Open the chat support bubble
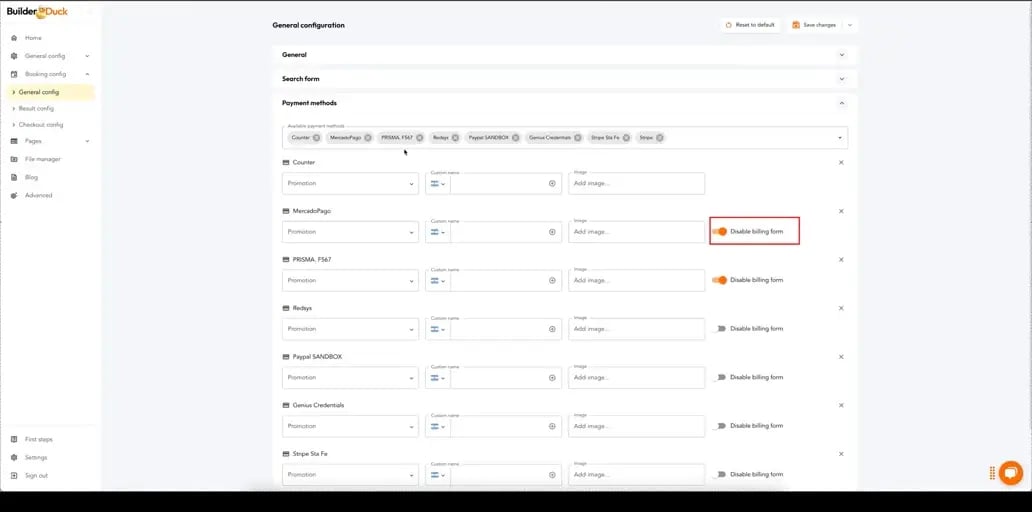The image size is (1032, 512). 1010,473
